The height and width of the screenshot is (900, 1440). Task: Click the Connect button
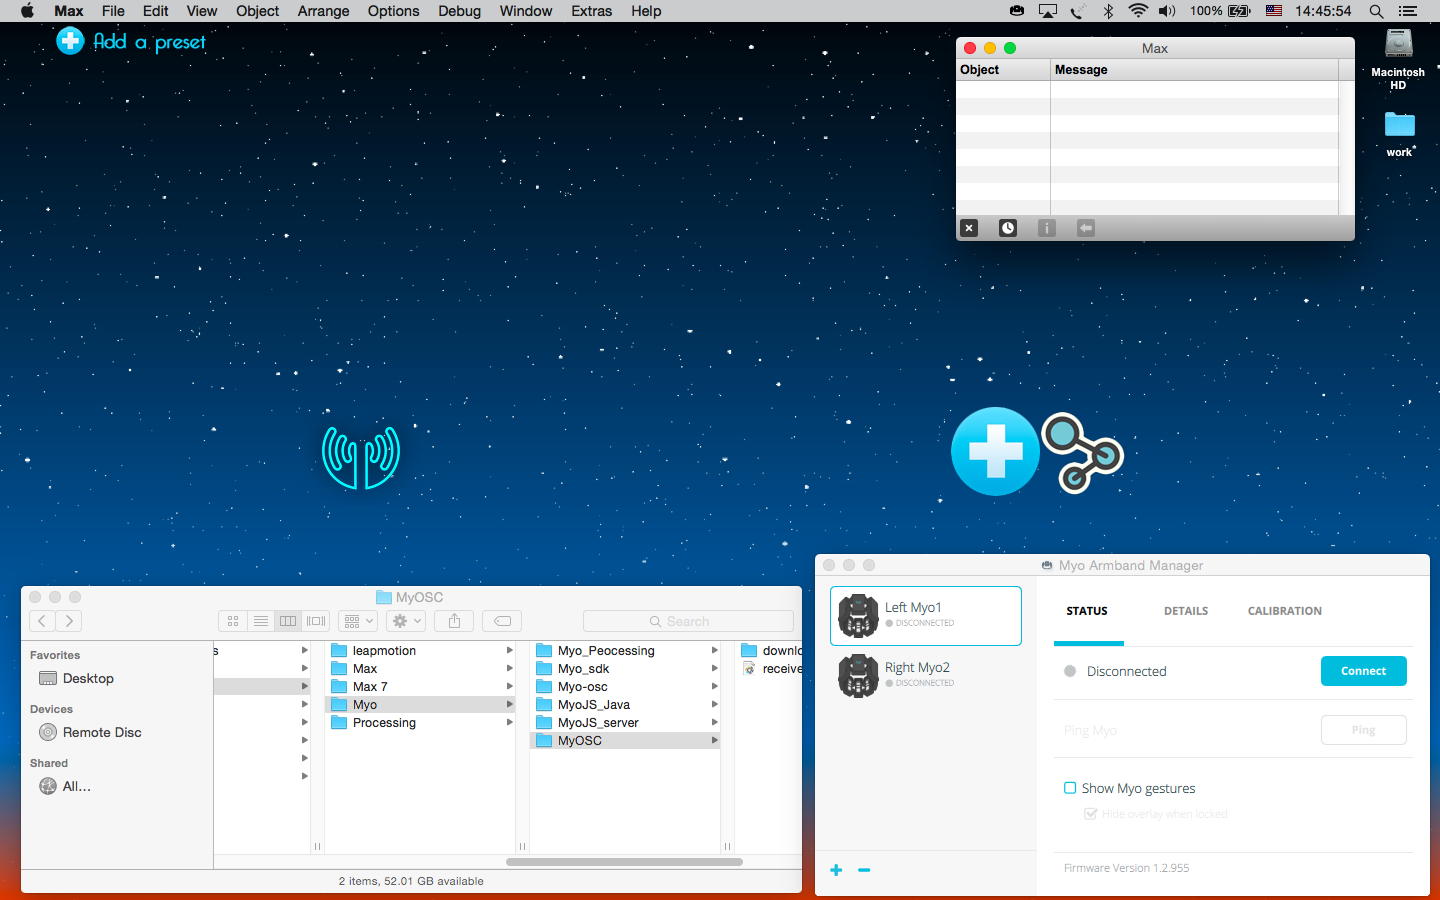(x=1363, y=671)
